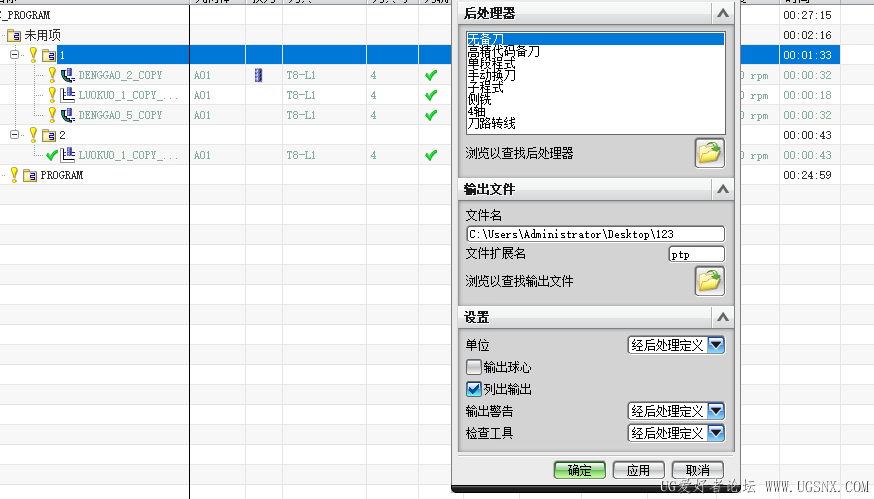Click time 00:02:16 cell

[x=807, y=35]
